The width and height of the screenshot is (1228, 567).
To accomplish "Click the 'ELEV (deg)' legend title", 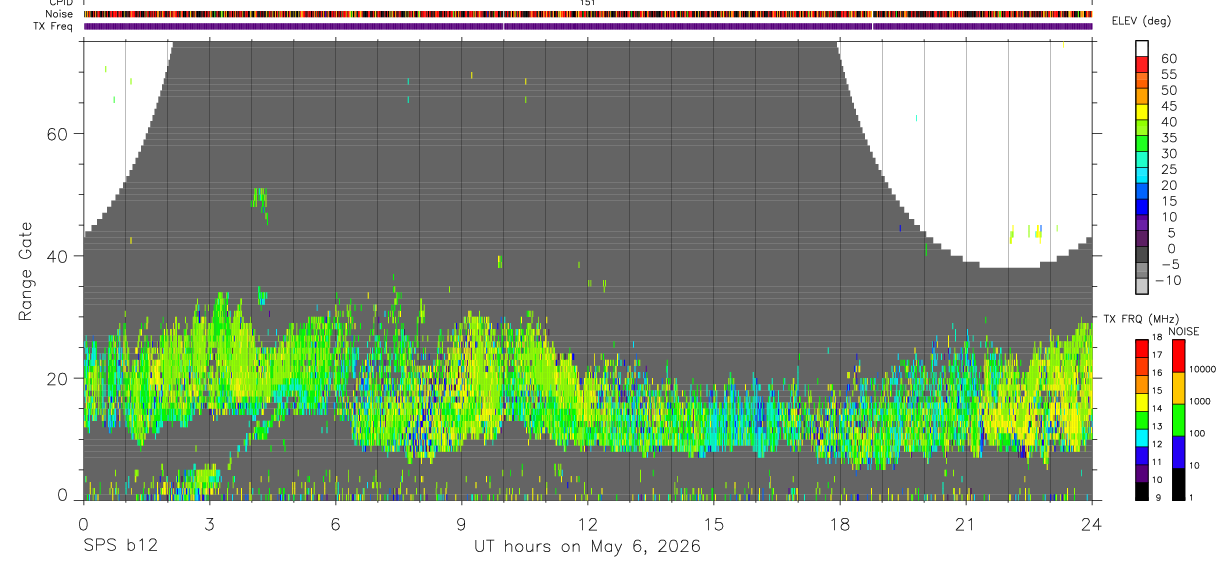I will click(x=1141, y=21).
